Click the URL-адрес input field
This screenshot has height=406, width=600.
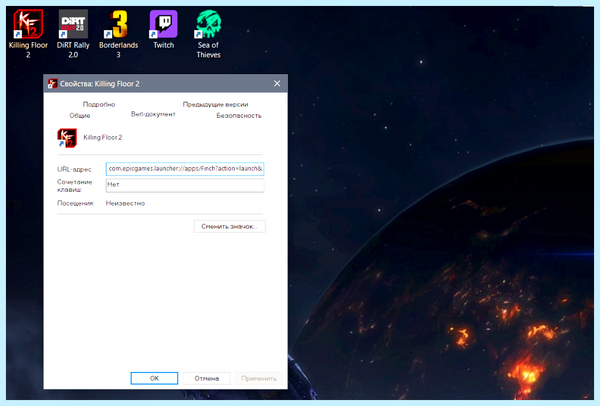[x=185, y=169]
